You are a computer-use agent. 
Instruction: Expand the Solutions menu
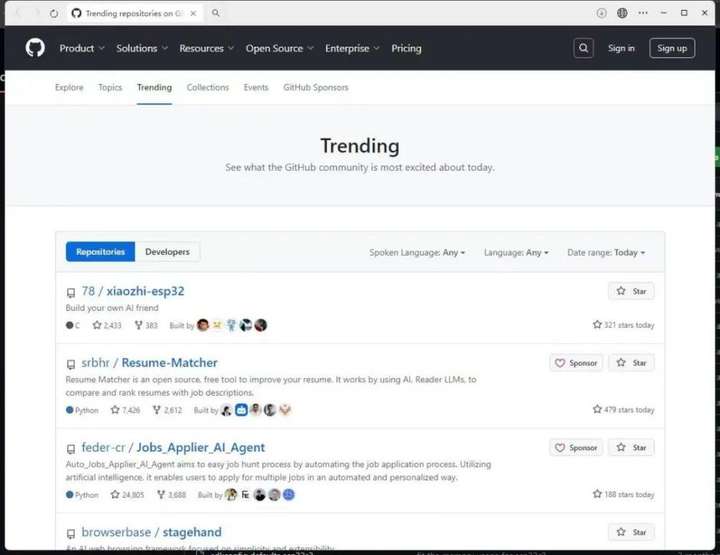point(142,48)
